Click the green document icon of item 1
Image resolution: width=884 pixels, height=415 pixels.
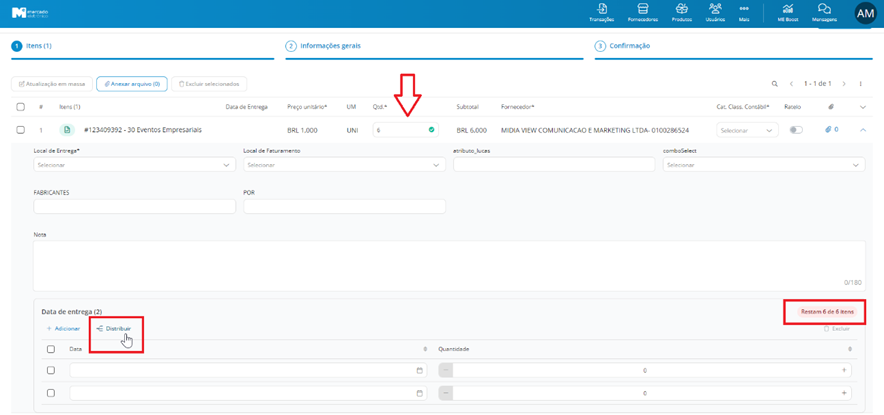(67, 130)
